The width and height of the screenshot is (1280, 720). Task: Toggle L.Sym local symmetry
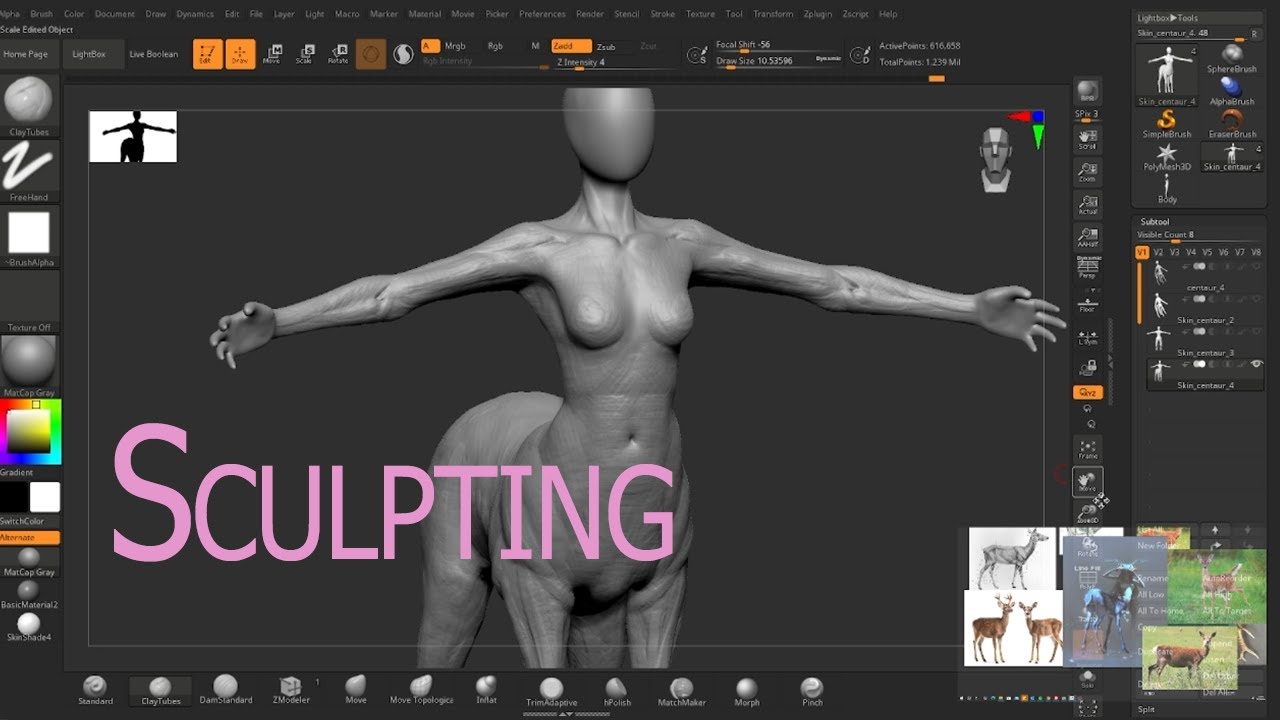click(1088, 338)
